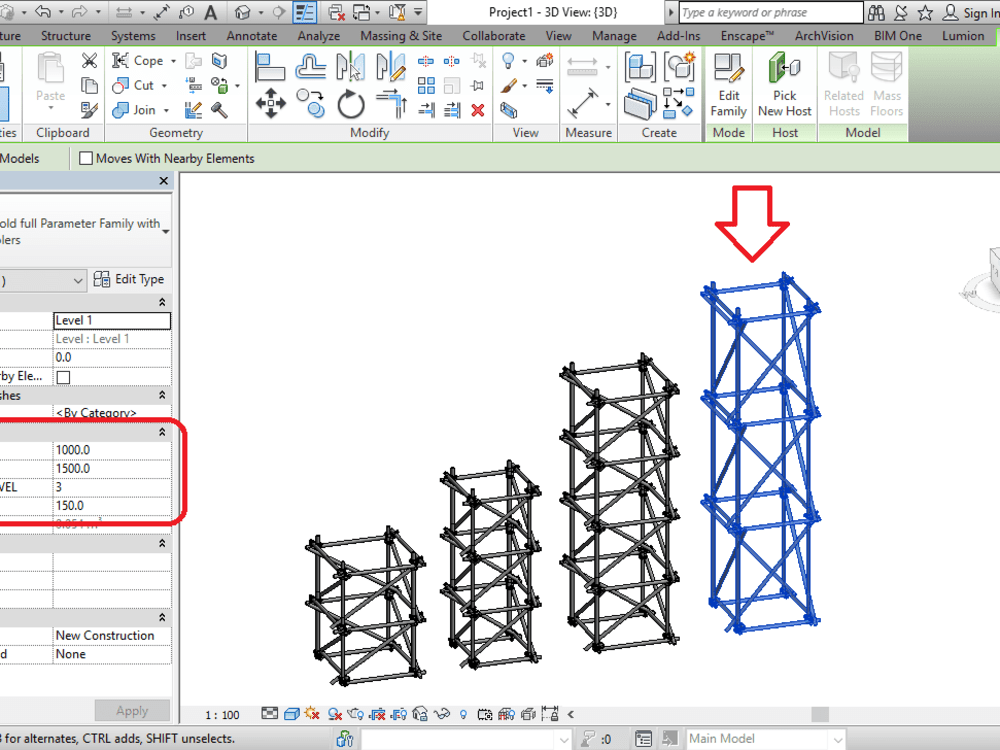Click the 1 : 100 view scale
This screenshot has width=1000, height=750.
(222, 715)
